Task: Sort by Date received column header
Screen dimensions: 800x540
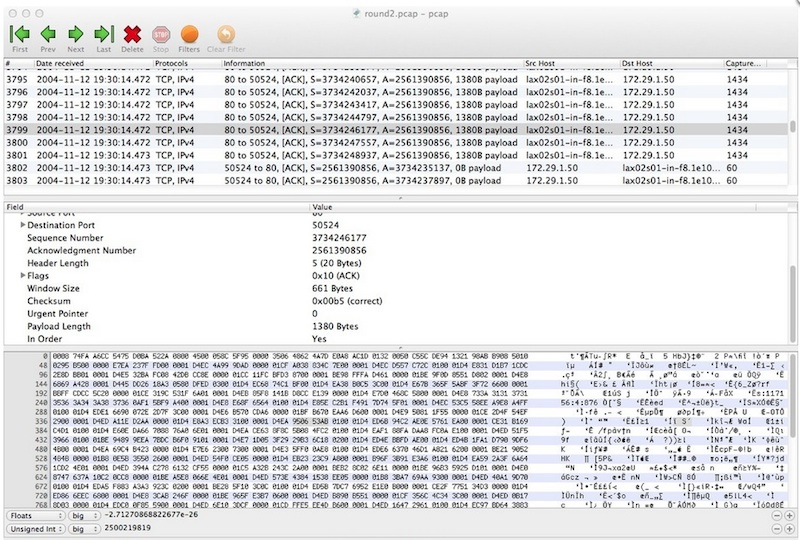Action: [90, 63]
